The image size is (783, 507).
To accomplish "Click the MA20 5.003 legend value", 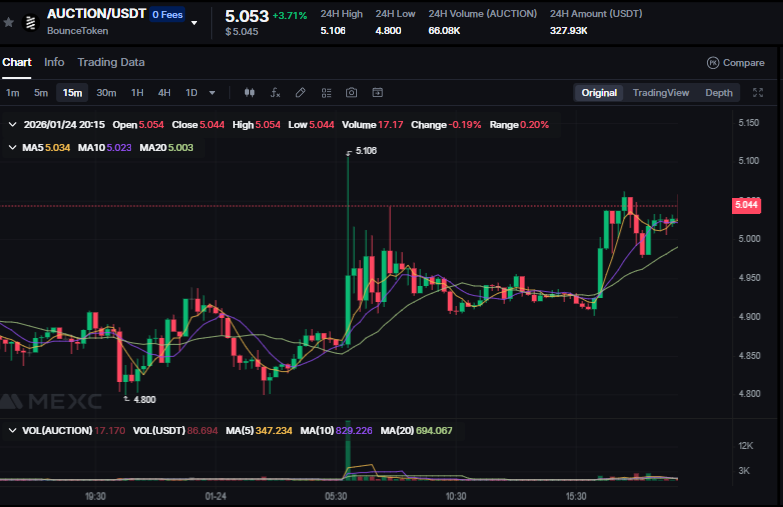I will pyautogui.click(x=166, y=148).
